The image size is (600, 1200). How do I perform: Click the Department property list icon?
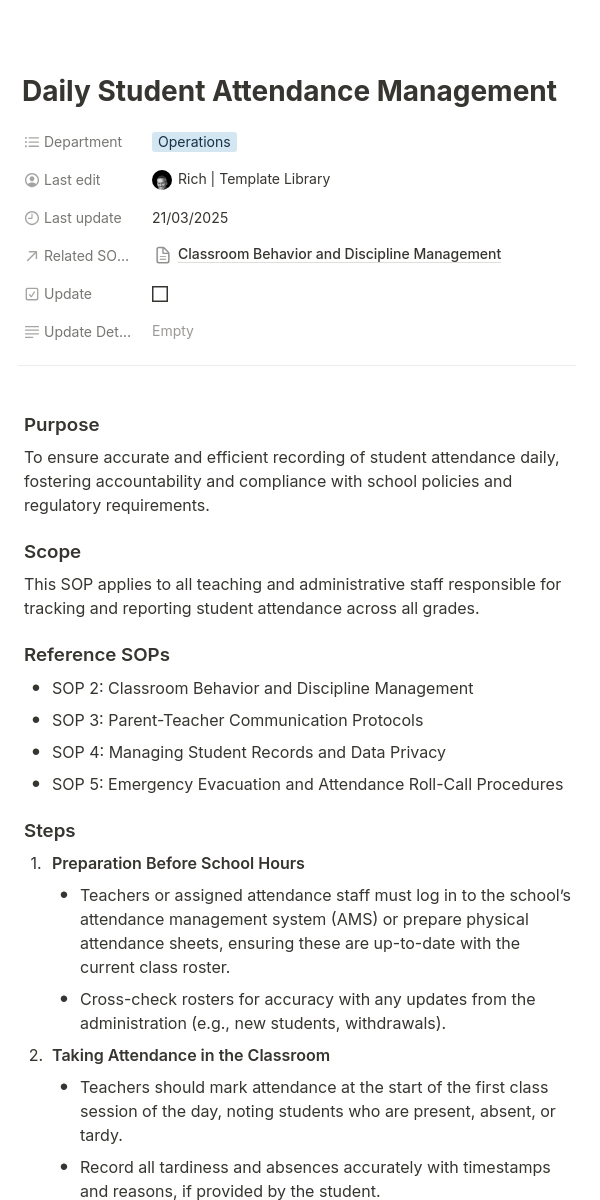(x=32, y=142)
